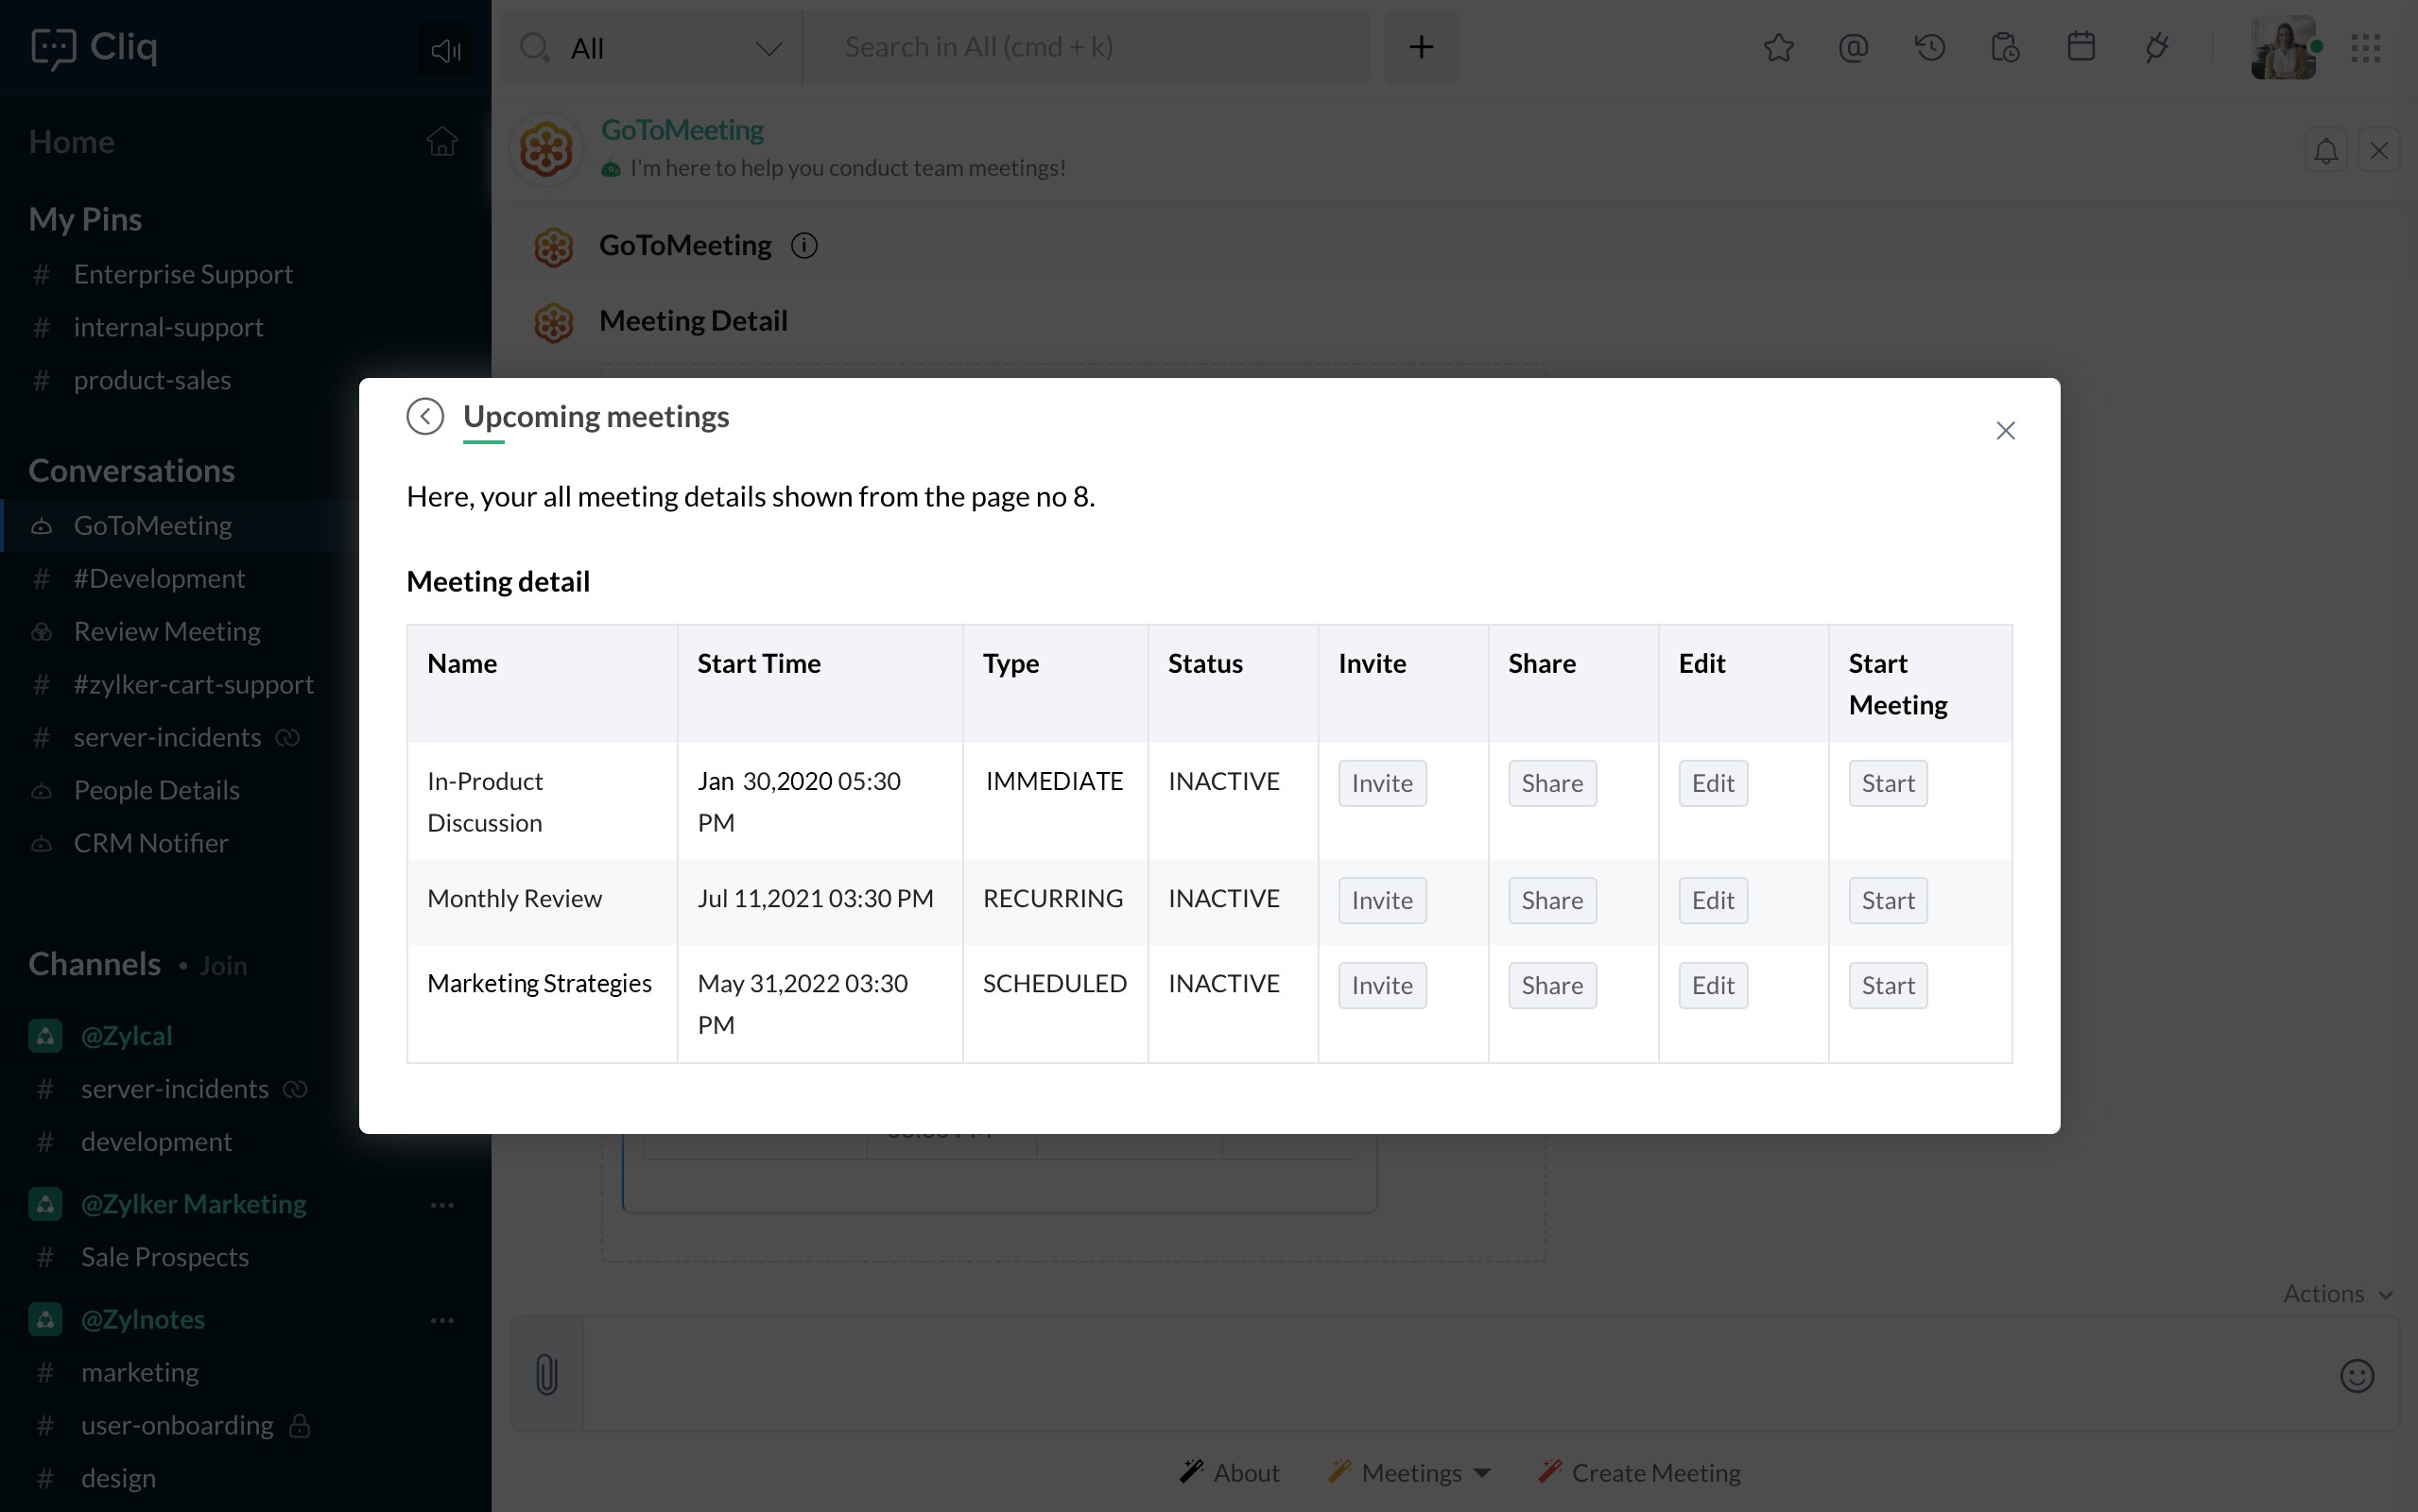Viewport: 2418px width, 1512px height.
Task: Open Review Meeting conversation
Action: click(167, 631)
